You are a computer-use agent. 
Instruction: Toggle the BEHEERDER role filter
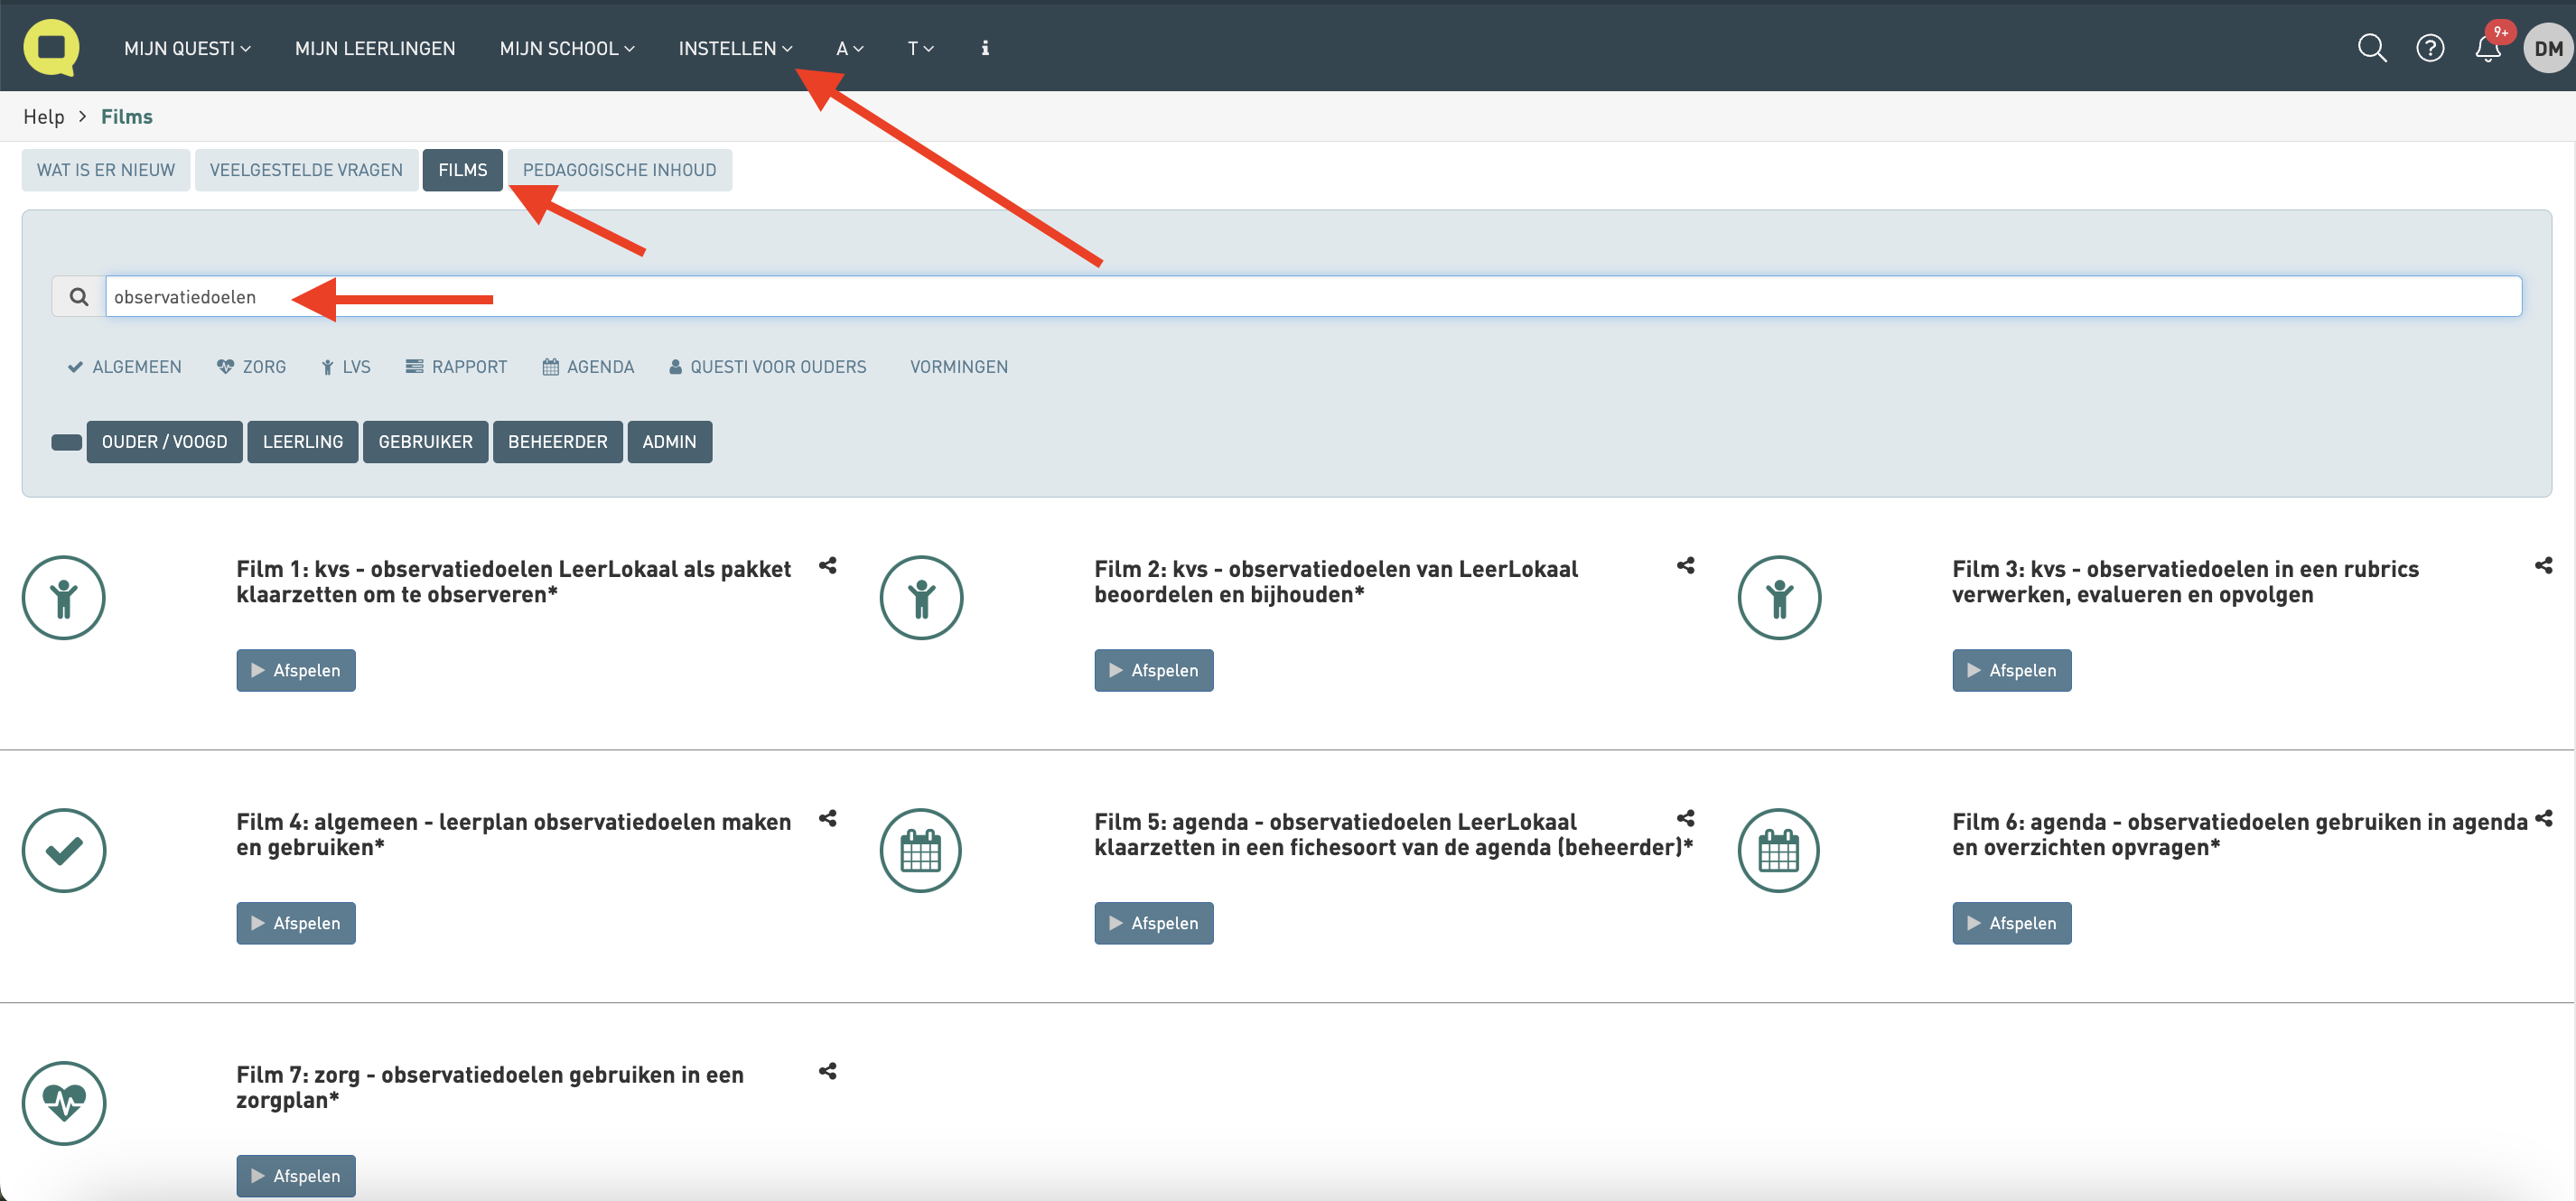coord(557,442)
